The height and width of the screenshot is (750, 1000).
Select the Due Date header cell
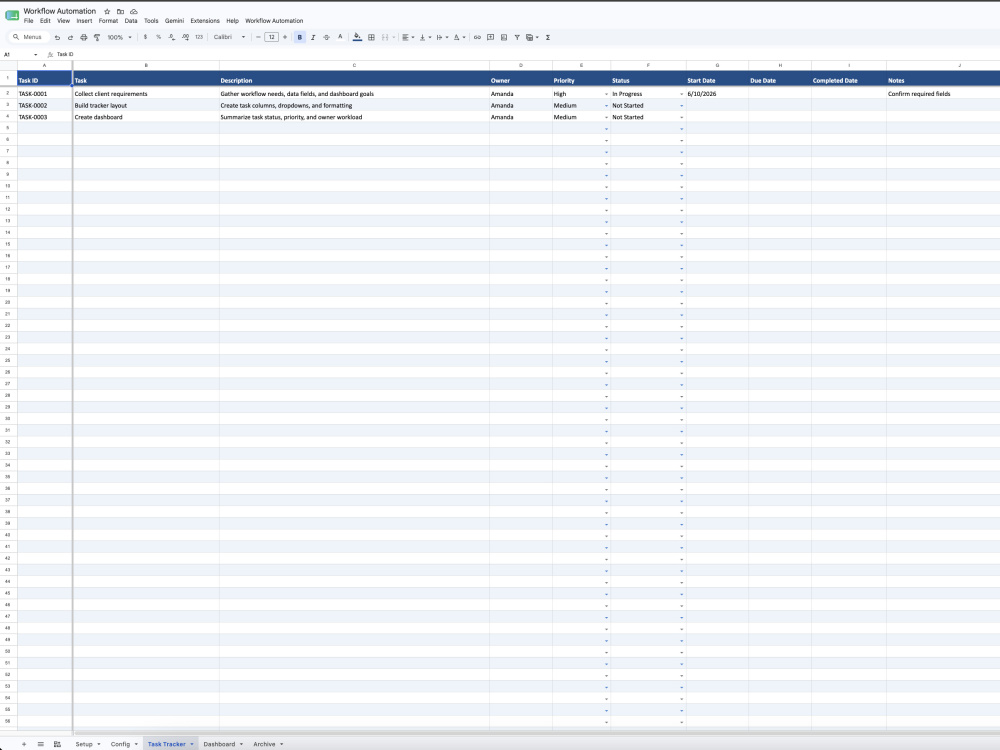pyautogui.click(x=780, y=79)
